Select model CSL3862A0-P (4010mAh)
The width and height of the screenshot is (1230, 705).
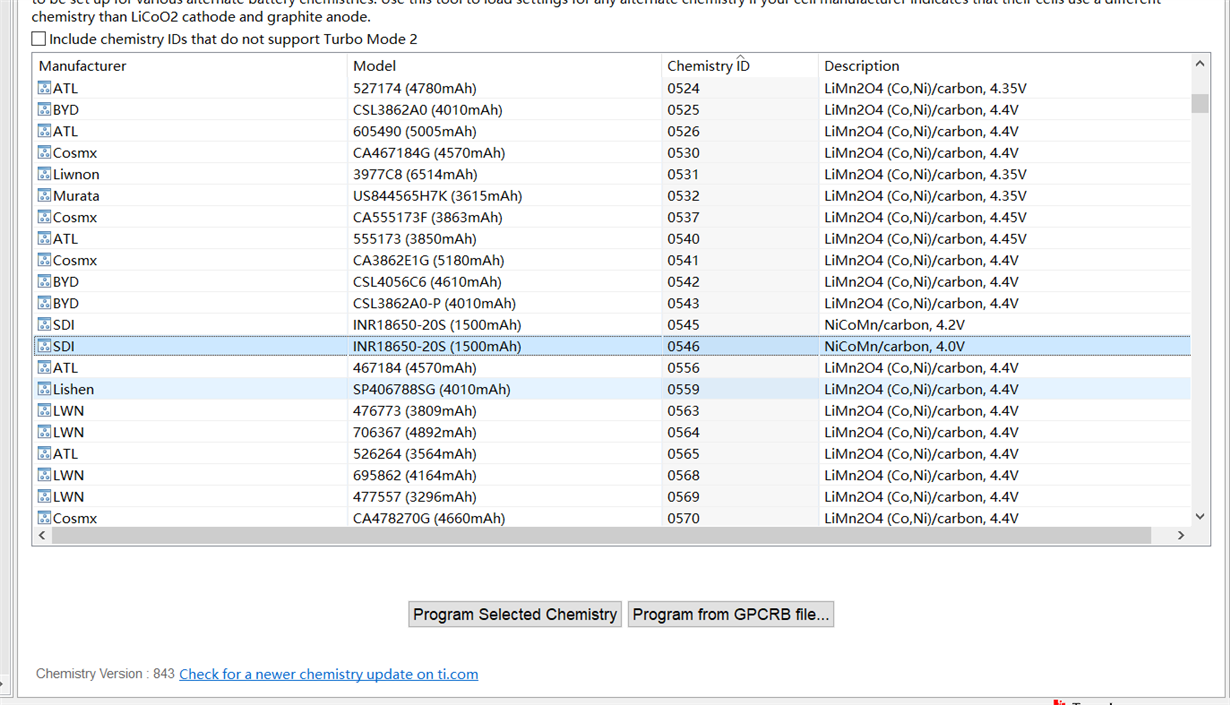tap(435, 303)
